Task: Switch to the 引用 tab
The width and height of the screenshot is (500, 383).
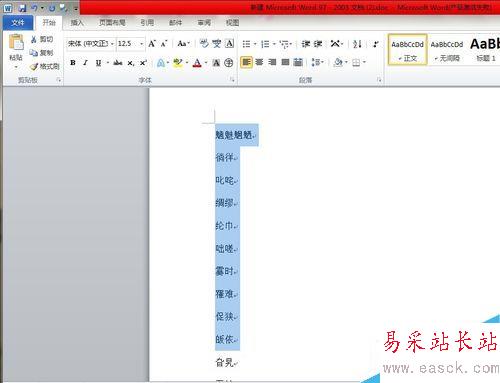Action: (x=147, y=23)
